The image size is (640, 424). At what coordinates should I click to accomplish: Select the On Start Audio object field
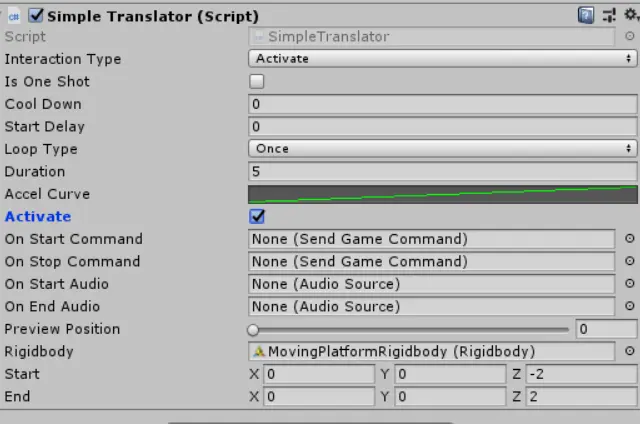pos(431,284)
